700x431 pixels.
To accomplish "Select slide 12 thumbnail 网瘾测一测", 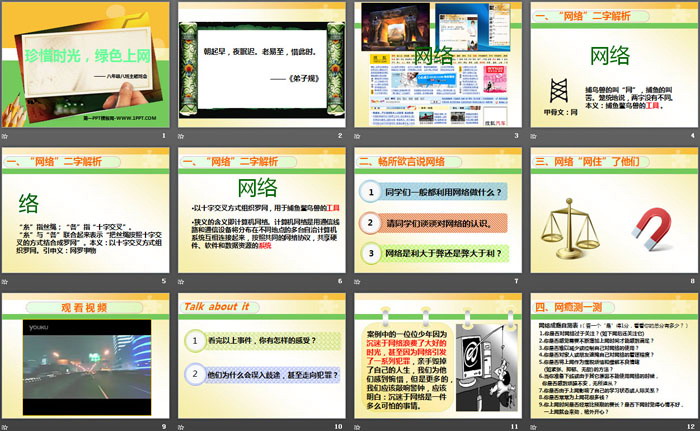I will coord(614,356).
